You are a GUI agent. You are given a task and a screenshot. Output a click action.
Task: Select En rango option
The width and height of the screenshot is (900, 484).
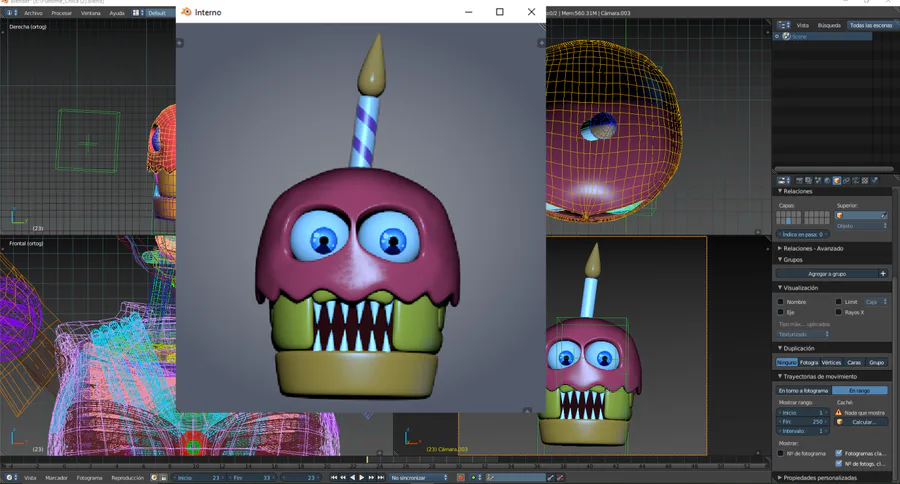859,391
